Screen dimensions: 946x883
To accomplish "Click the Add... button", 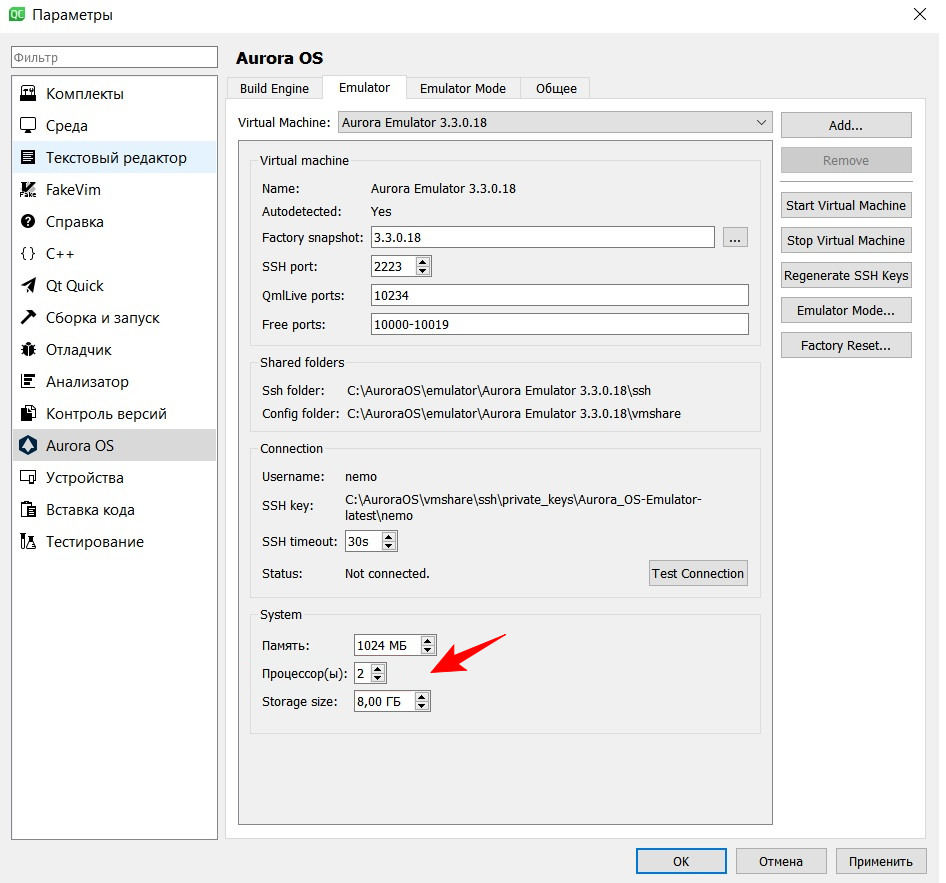I will point(846,125).
